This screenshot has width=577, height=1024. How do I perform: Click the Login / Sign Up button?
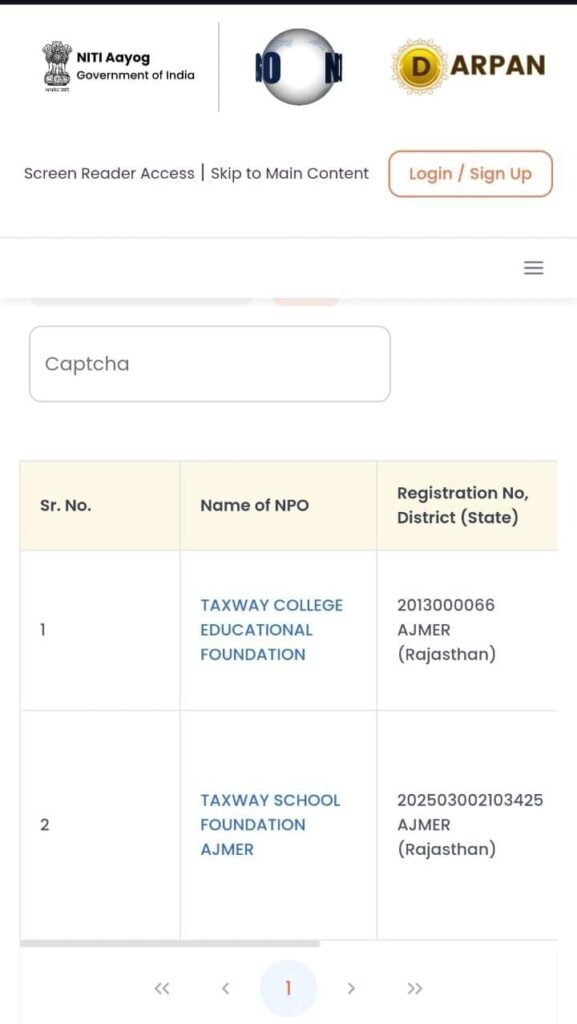(x=471, y=174)
